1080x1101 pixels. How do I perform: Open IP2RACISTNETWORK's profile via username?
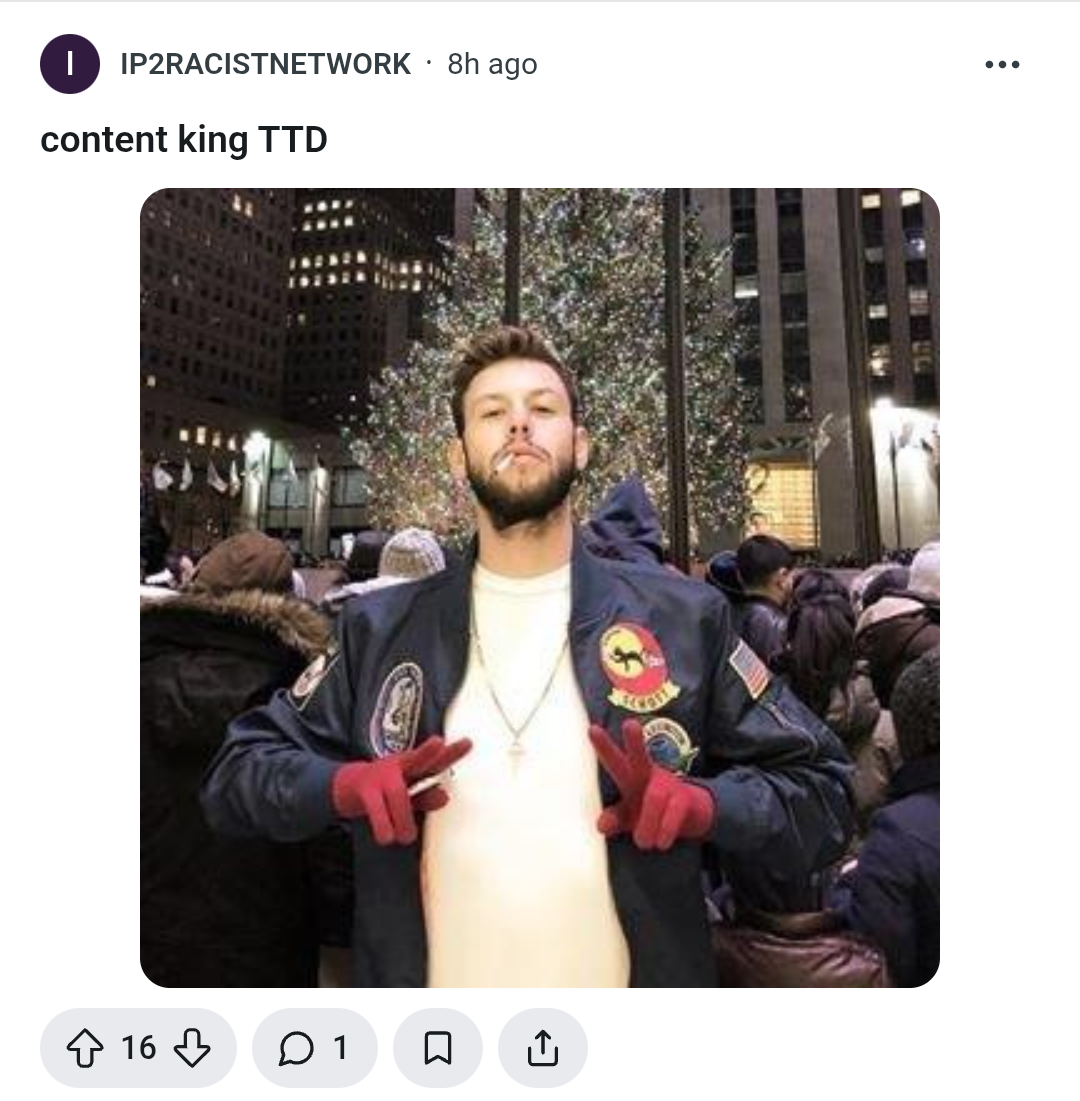click(265, 64)
